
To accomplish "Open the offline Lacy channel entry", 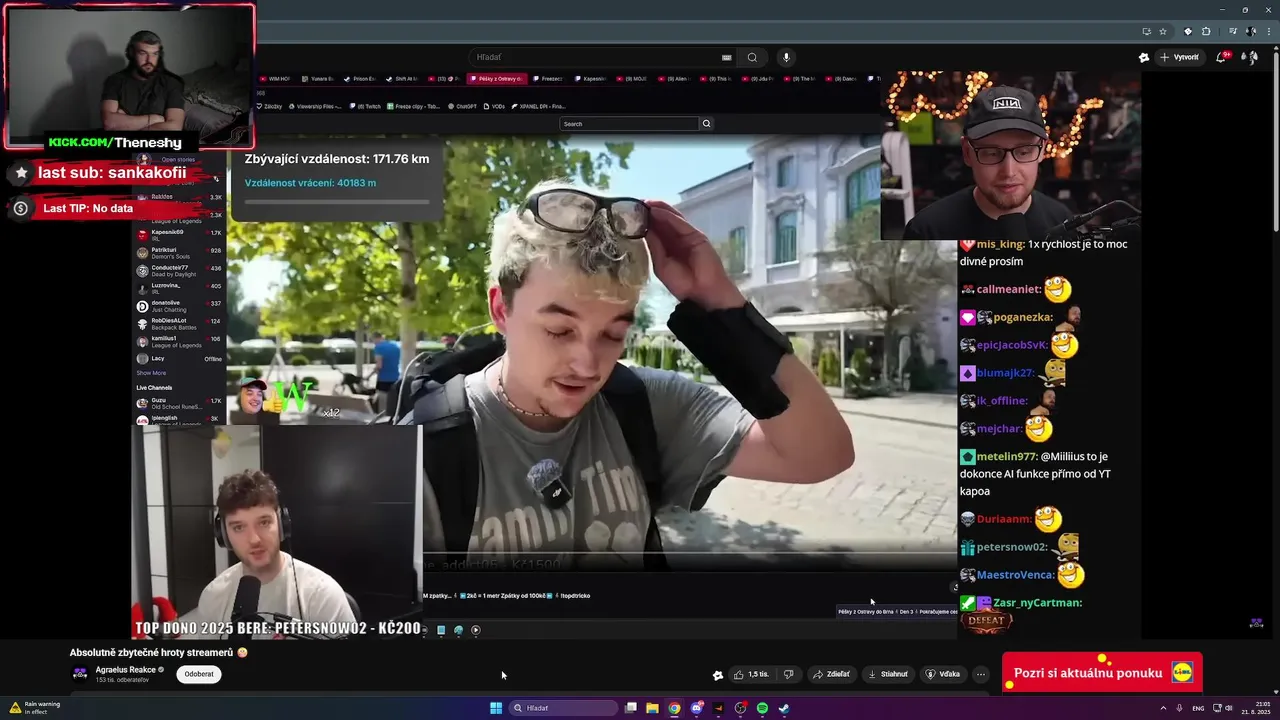I will [x=179, y=358].
